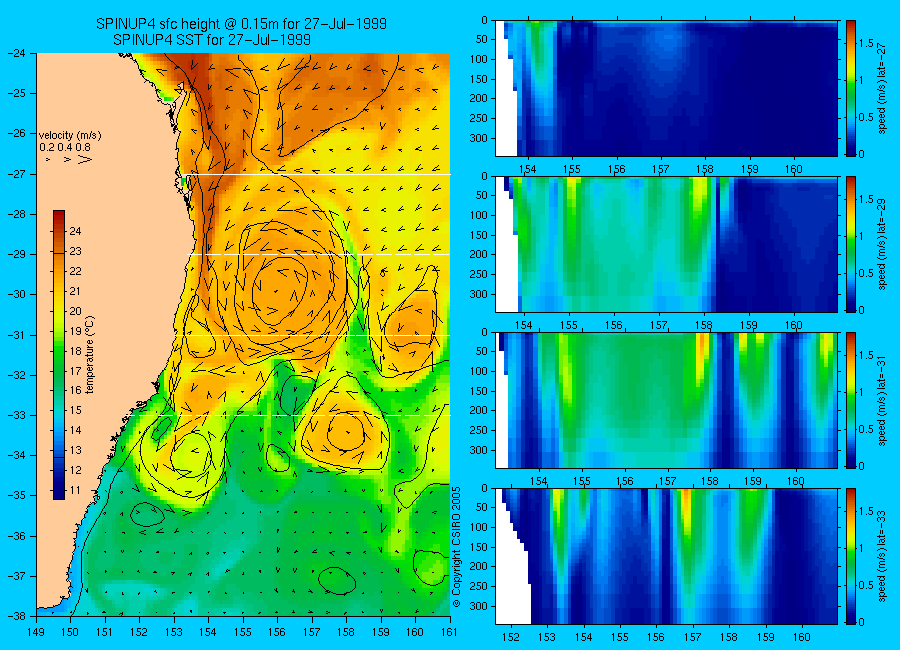Click the -38 latitude label on map axis
Screen dimensions: 900x650
17,616
